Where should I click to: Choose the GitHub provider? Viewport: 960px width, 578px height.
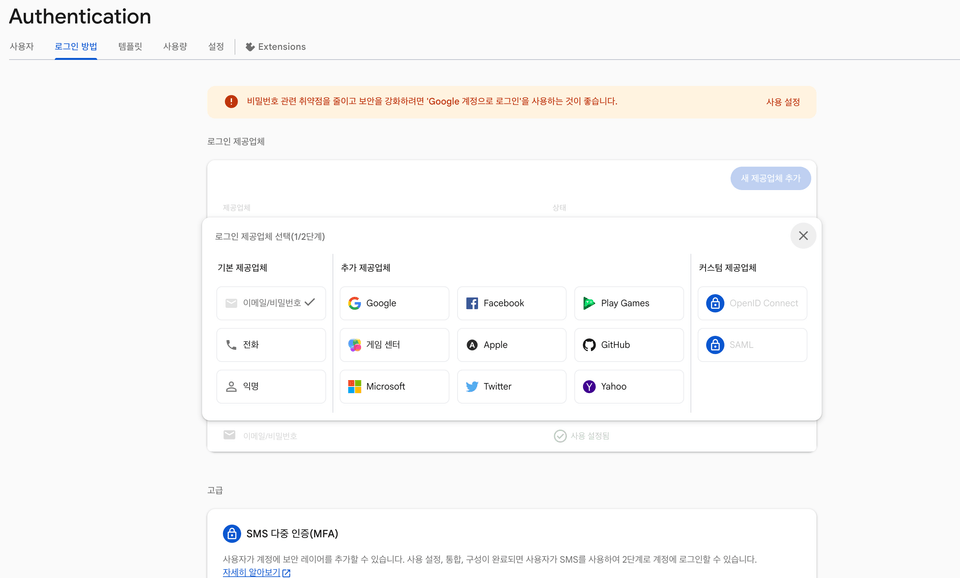(629, 345)
